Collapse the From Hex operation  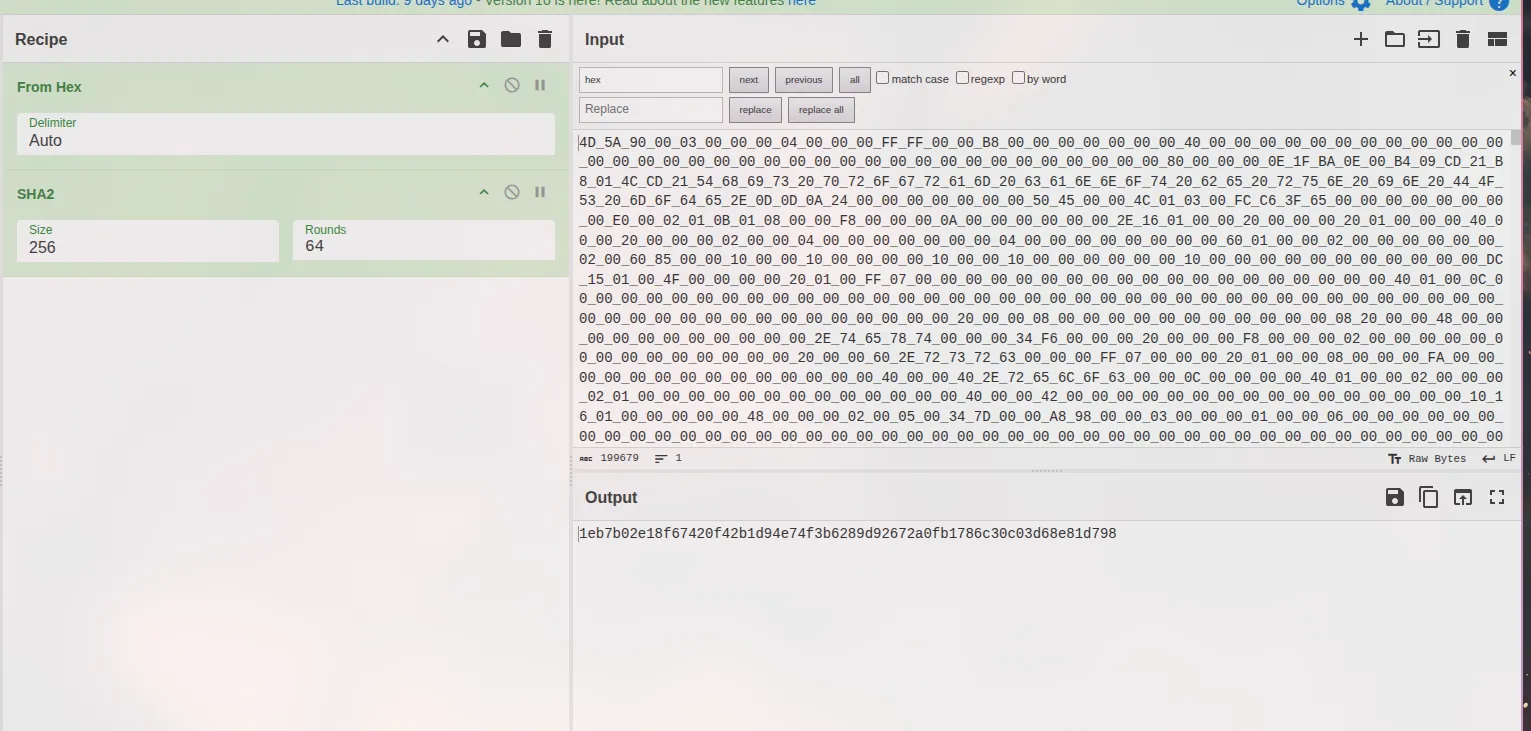click(484, 86)
